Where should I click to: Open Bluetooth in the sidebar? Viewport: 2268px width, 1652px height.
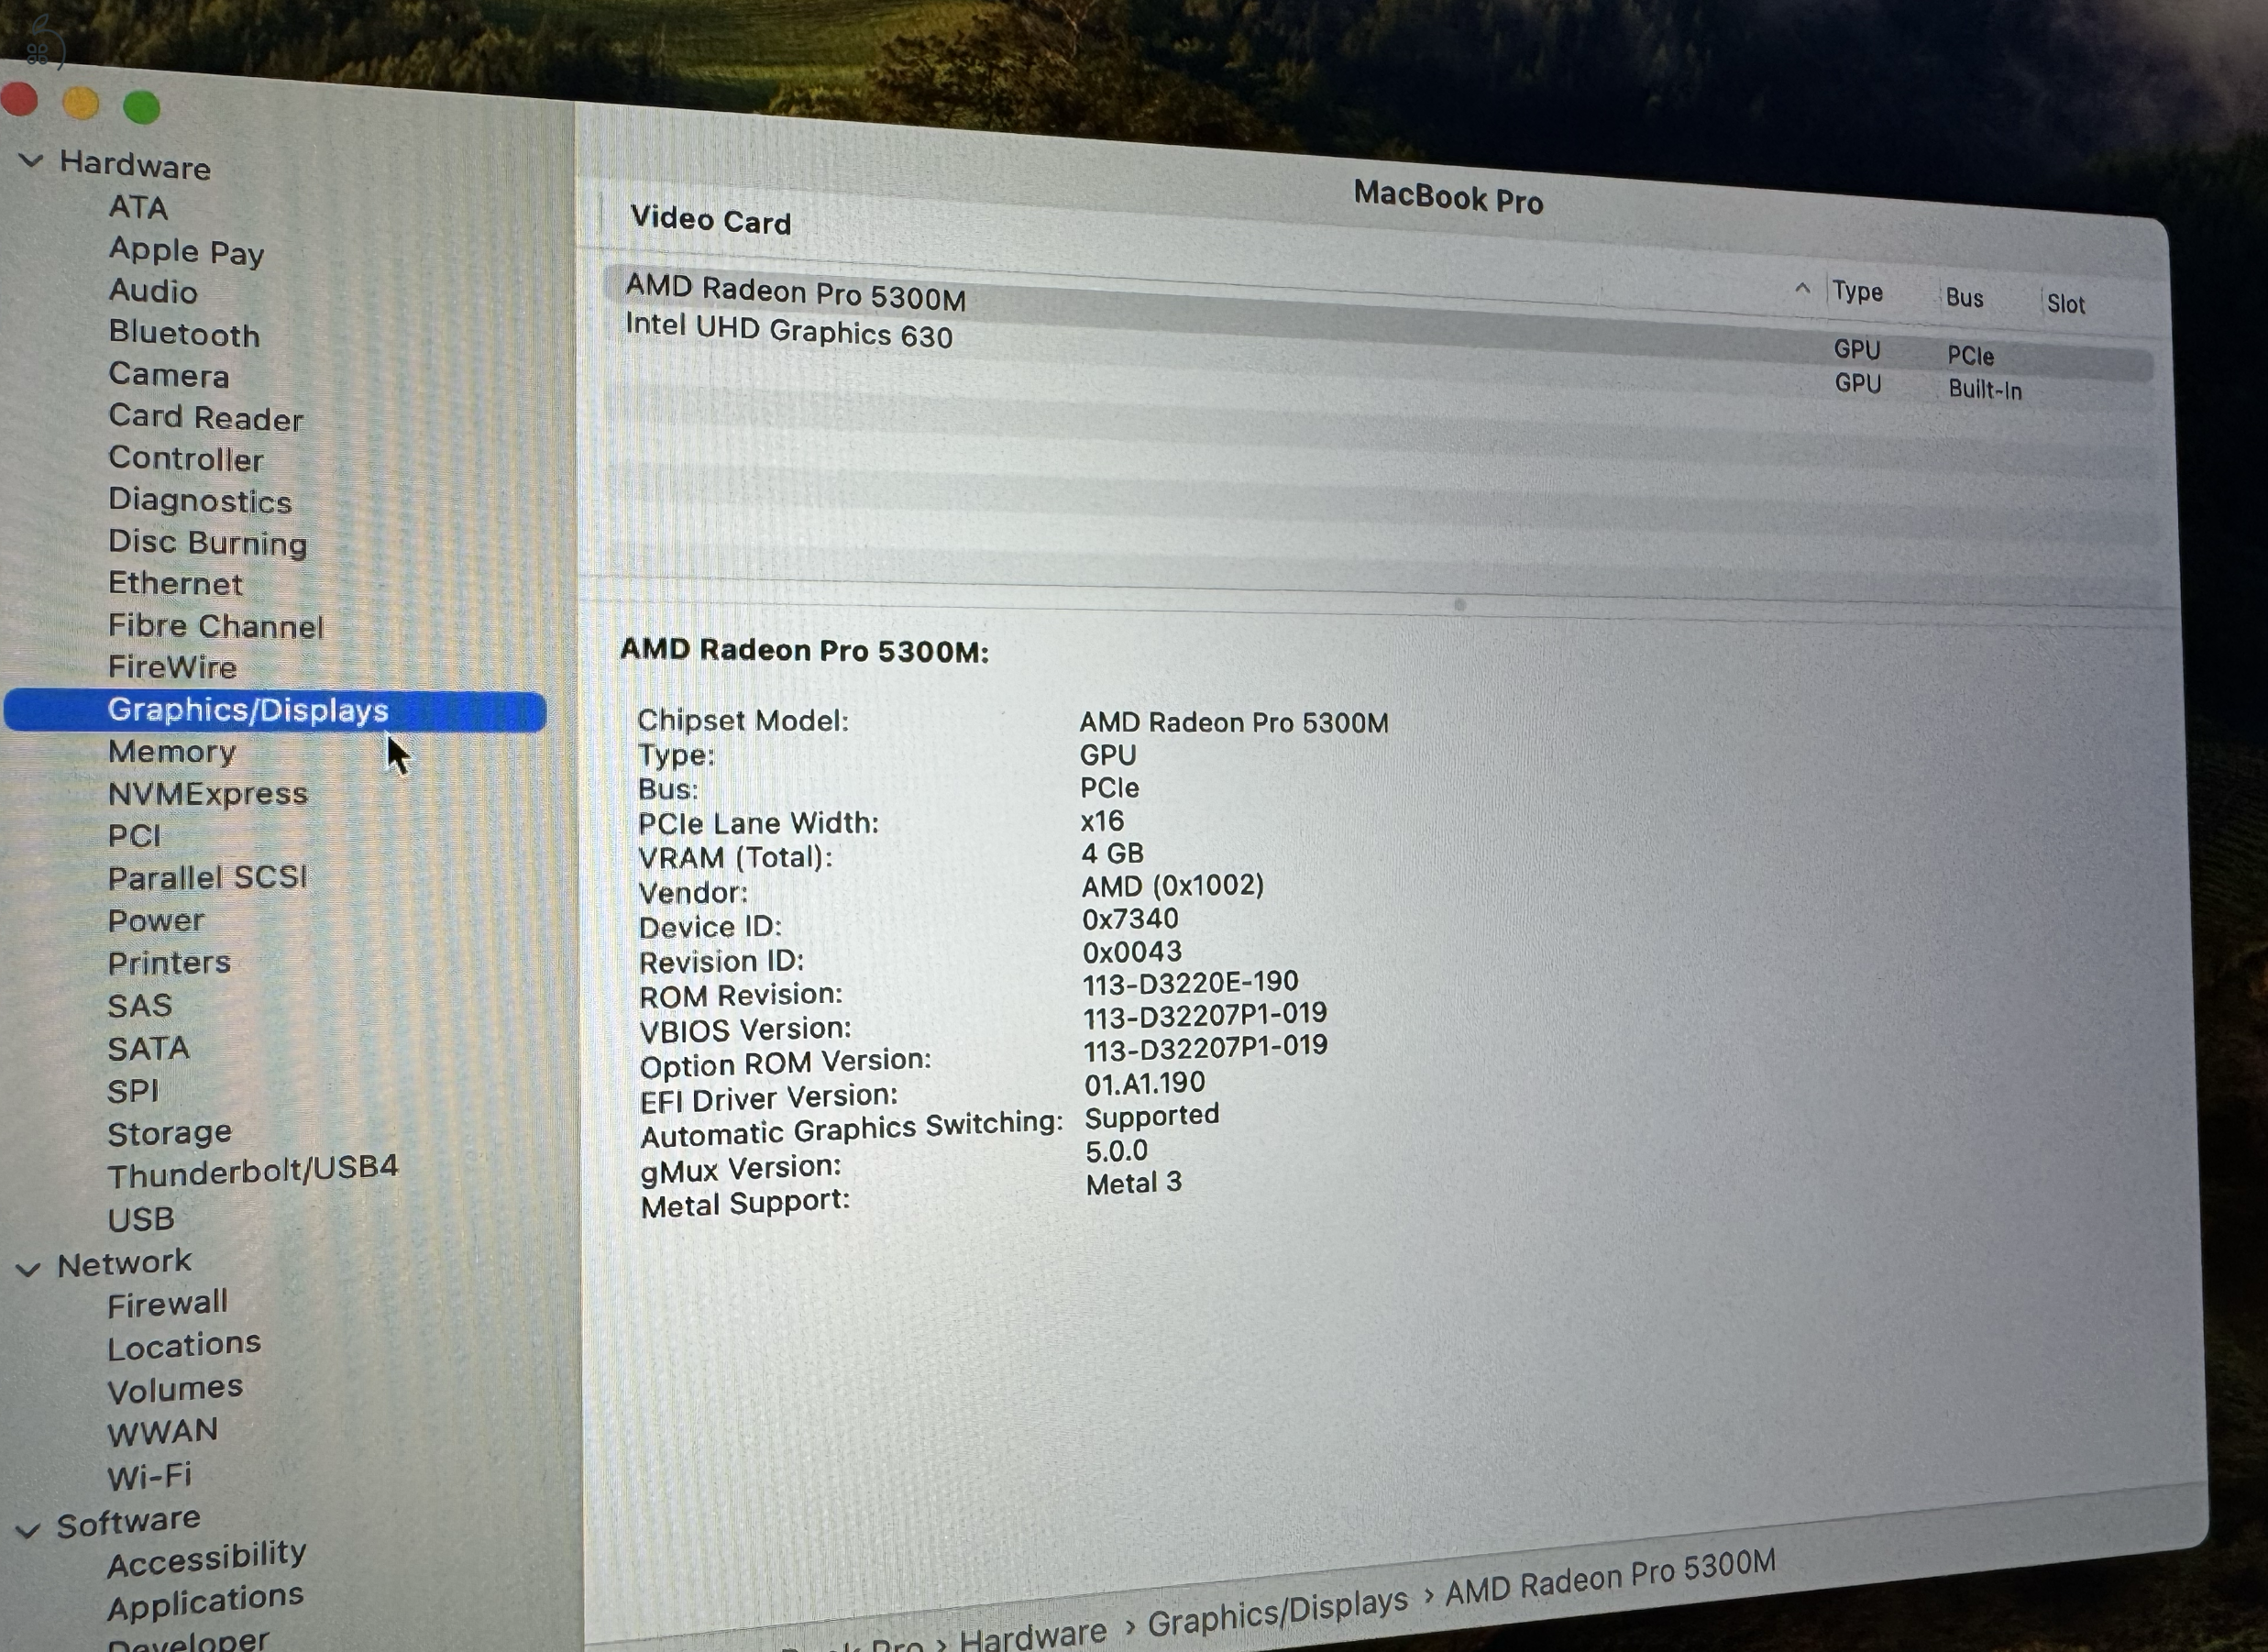[184, 334]
